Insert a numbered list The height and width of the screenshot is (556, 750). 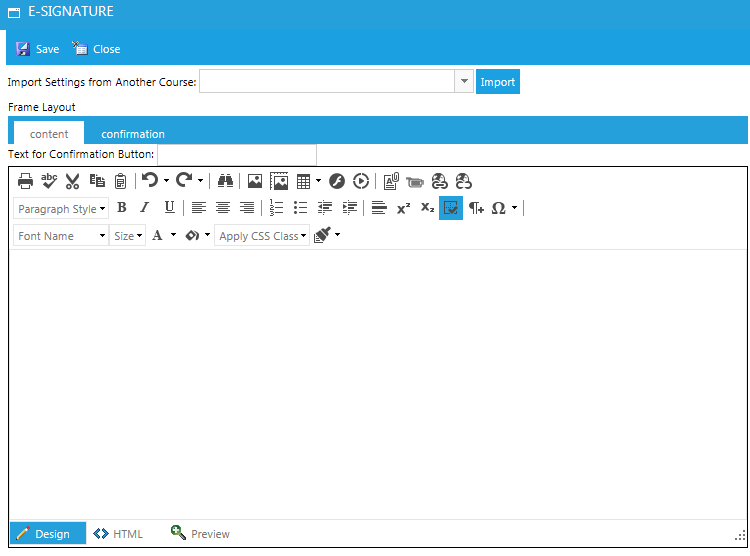click(277, 208)
